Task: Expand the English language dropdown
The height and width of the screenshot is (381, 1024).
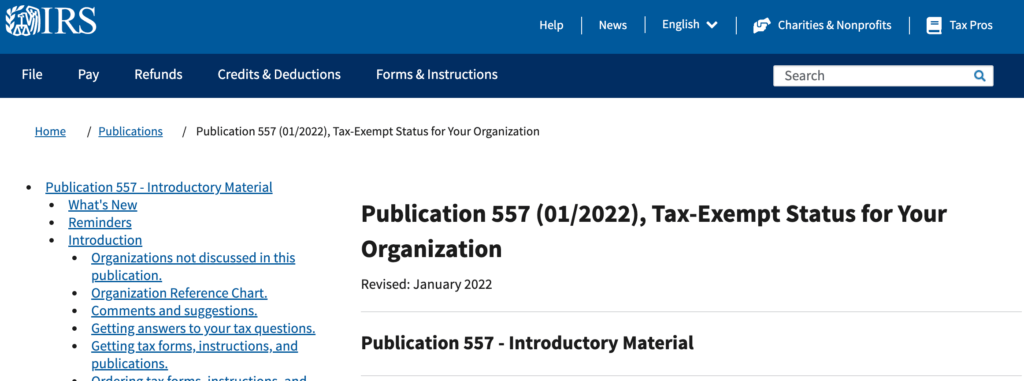Action: [690, 25]
